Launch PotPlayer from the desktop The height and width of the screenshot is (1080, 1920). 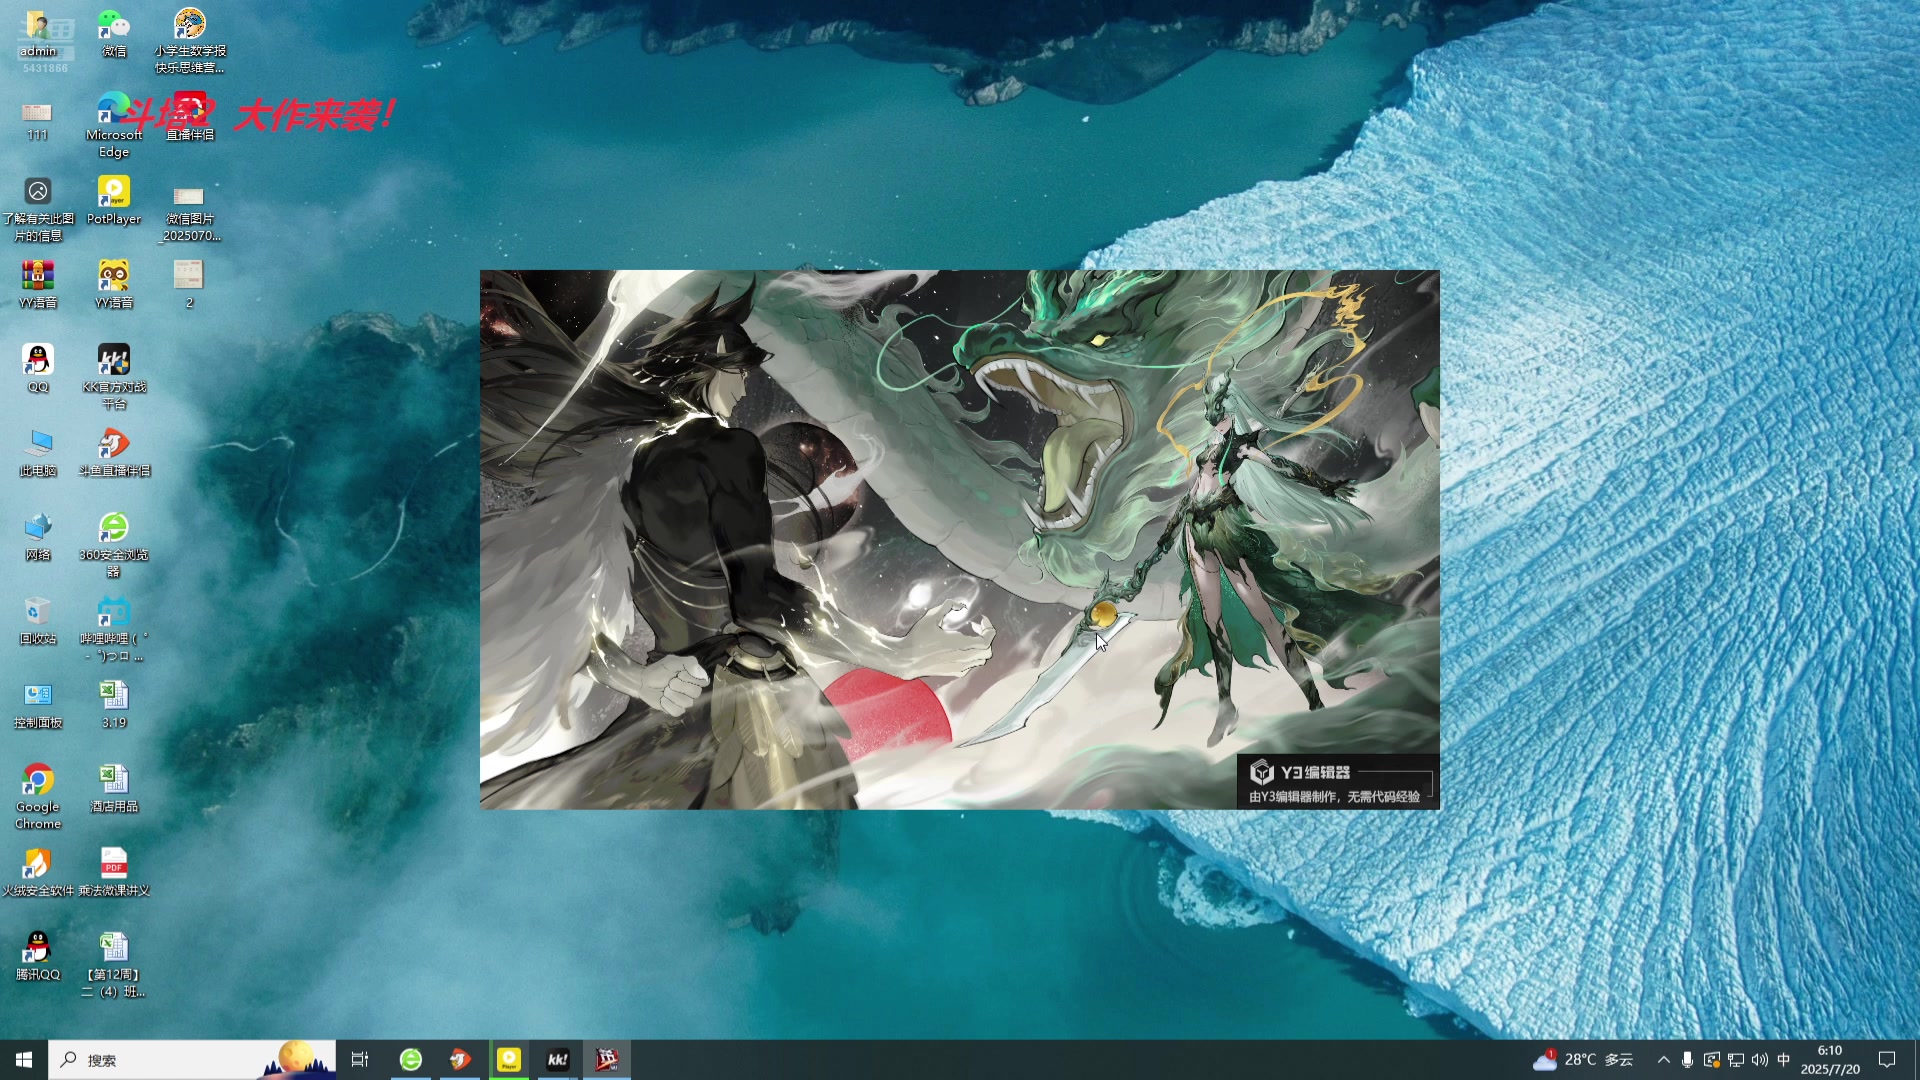114,202
